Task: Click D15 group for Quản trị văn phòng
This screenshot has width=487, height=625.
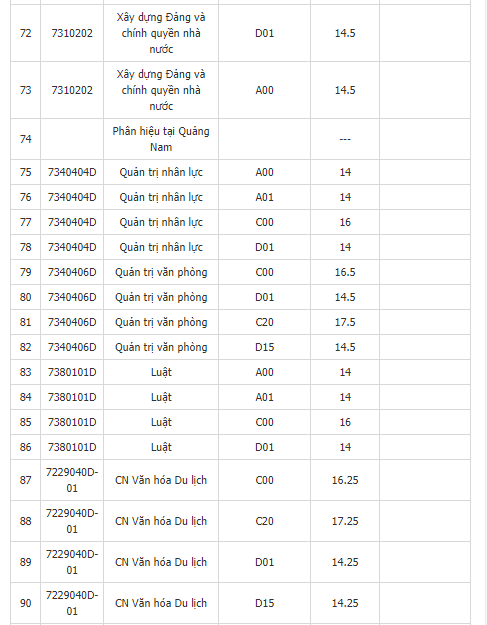Action: (x=264, y=347)
